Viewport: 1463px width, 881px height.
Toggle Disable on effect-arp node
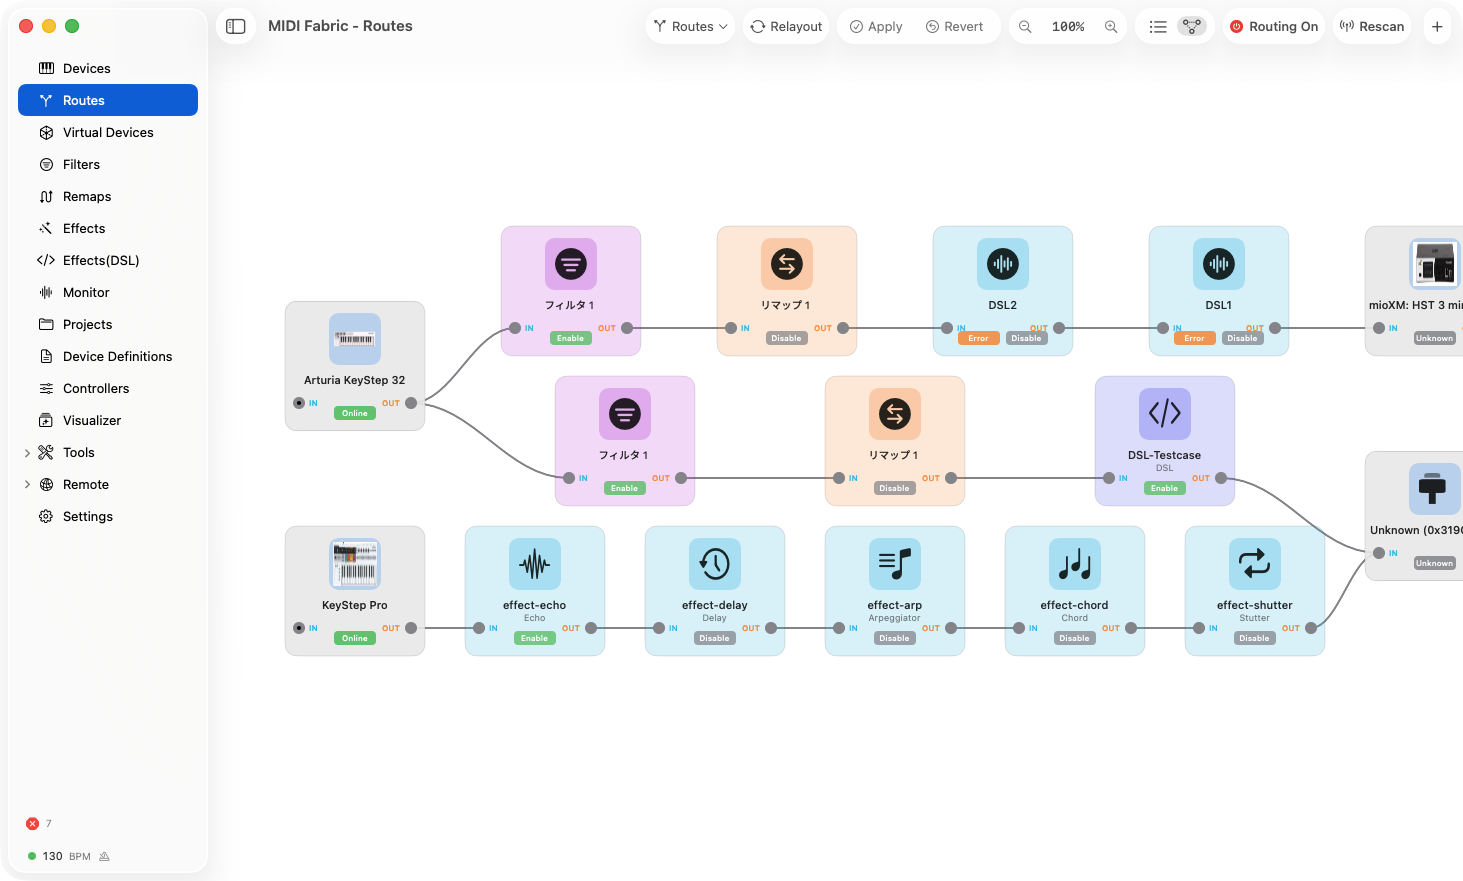[895, 638]
